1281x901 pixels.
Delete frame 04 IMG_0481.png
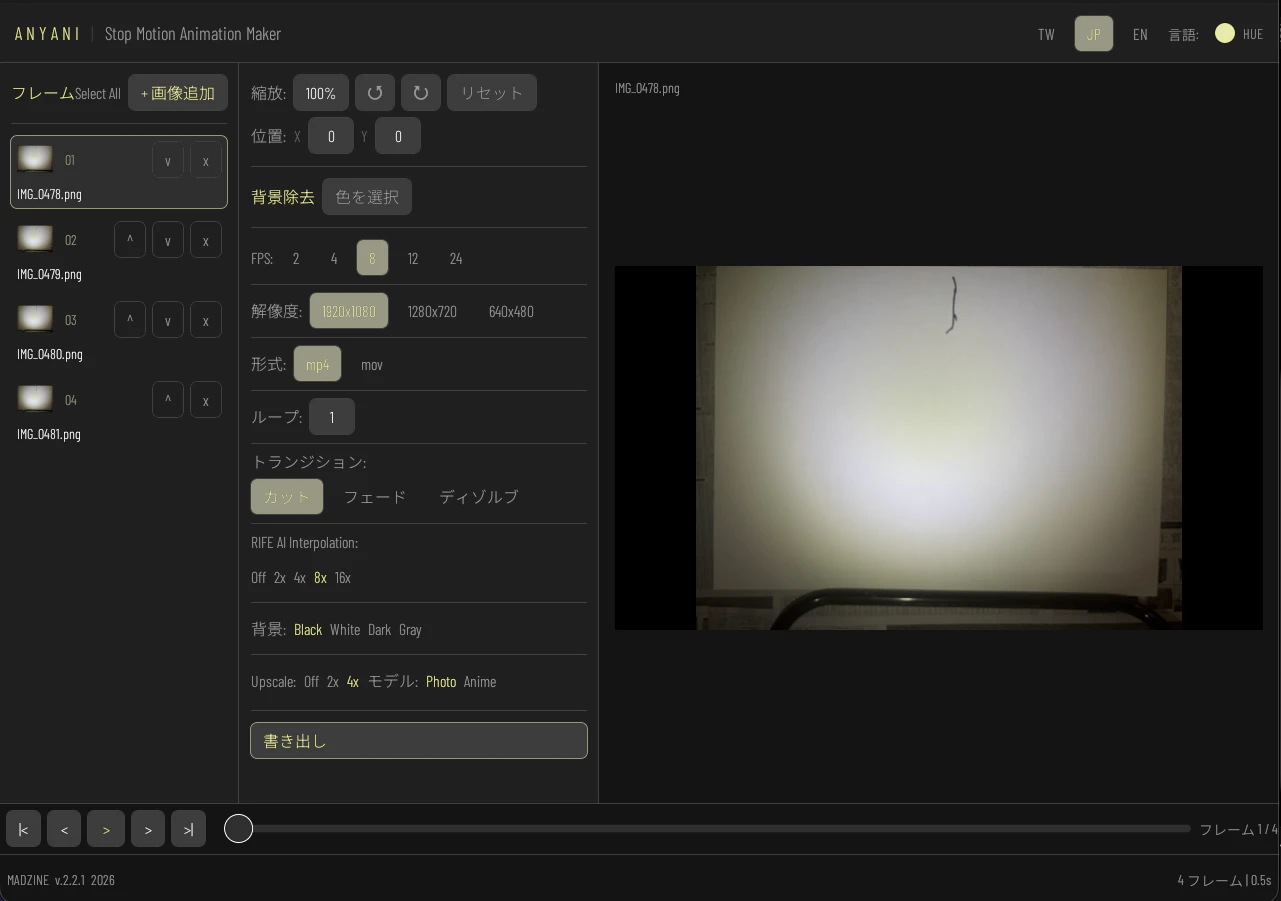206,400
